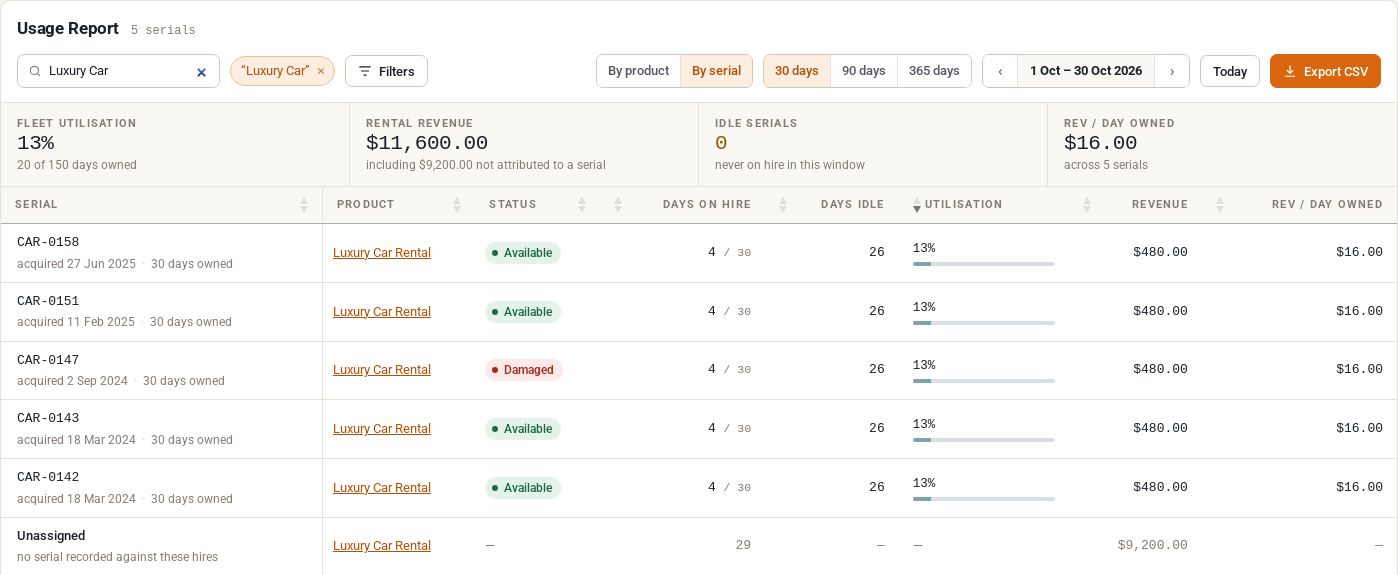This screenshot has width=1398, height=575.
Task: Select serial CAR-0142
Action: click(x=48, y=477)
